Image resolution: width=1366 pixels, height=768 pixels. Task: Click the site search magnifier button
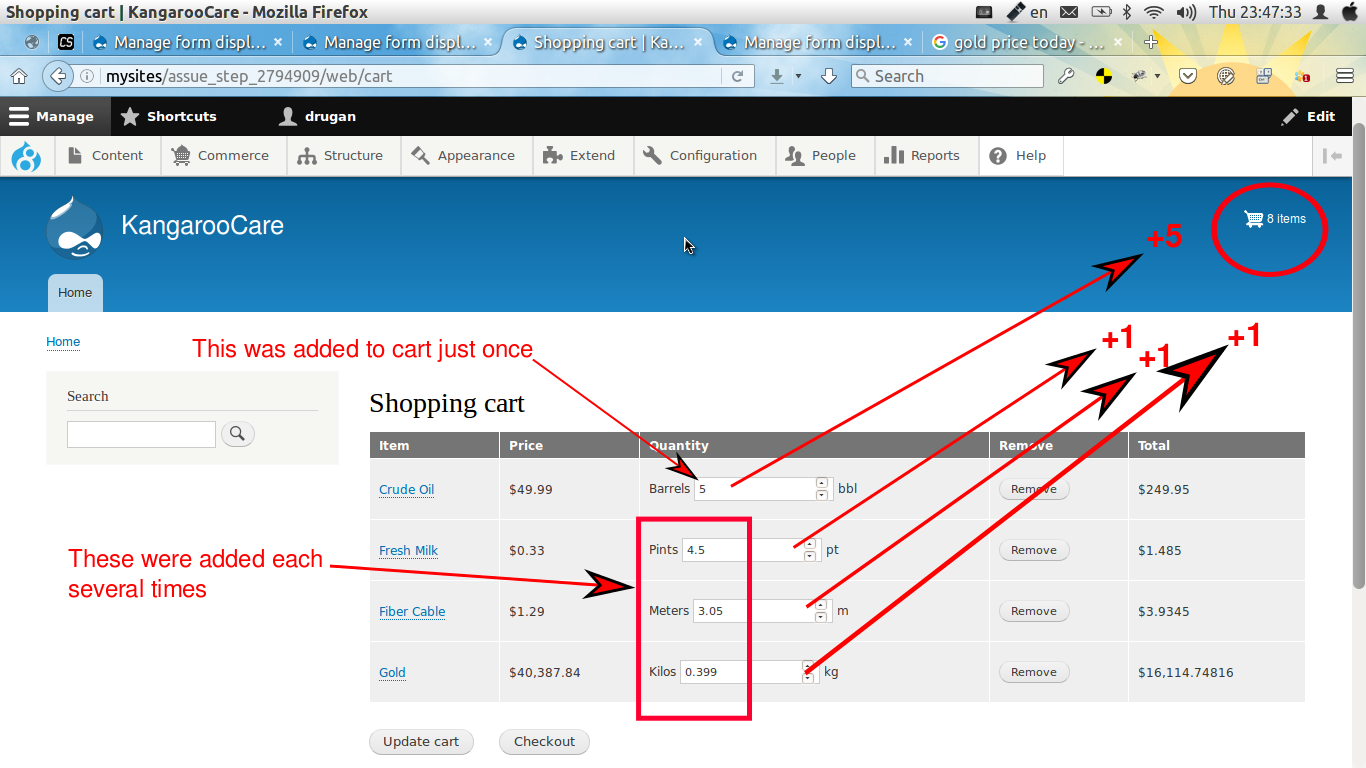coord(237,434)
